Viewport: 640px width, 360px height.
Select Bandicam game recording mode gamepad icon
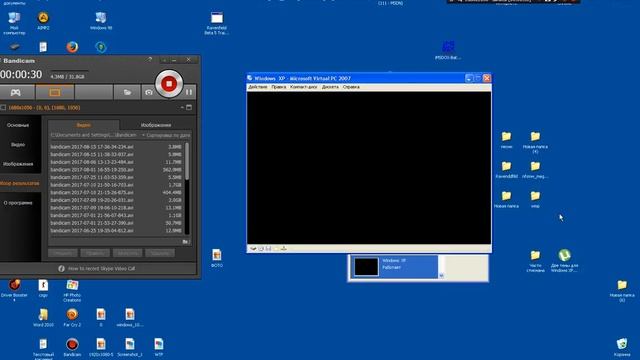click(16, 92)
